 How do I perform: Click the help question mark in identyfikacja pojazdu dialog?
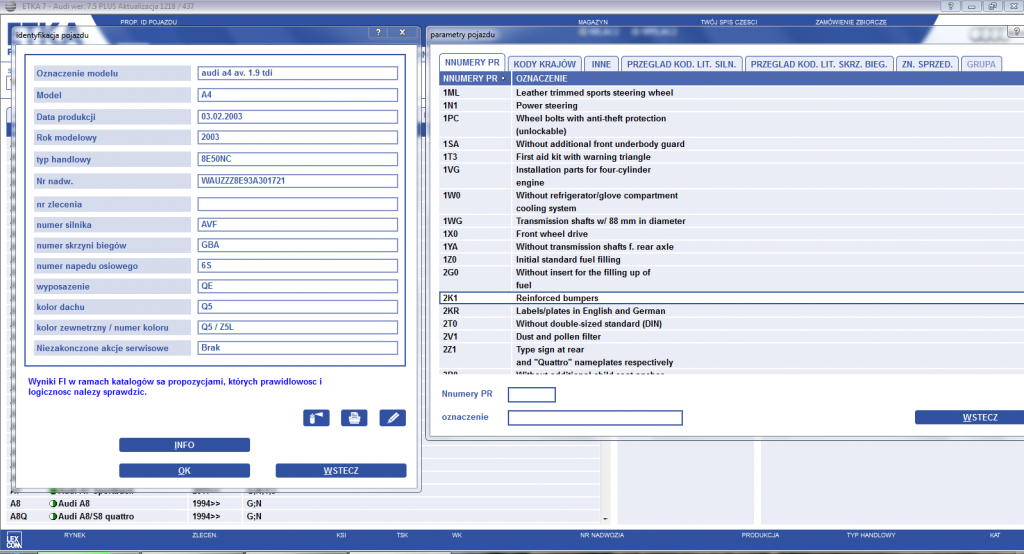[378, 32]
